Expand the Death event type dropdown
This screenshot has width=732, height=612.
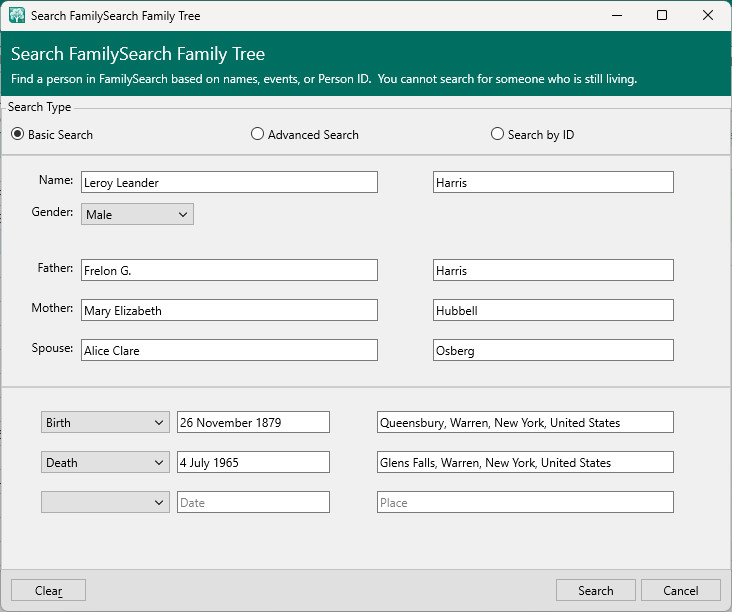pyautogui.click(x=105, y=463)
